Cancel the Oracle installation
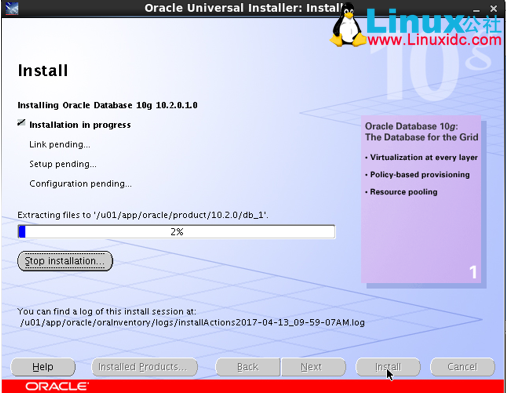The image size is (506, 393). click(x=462, y=367)
